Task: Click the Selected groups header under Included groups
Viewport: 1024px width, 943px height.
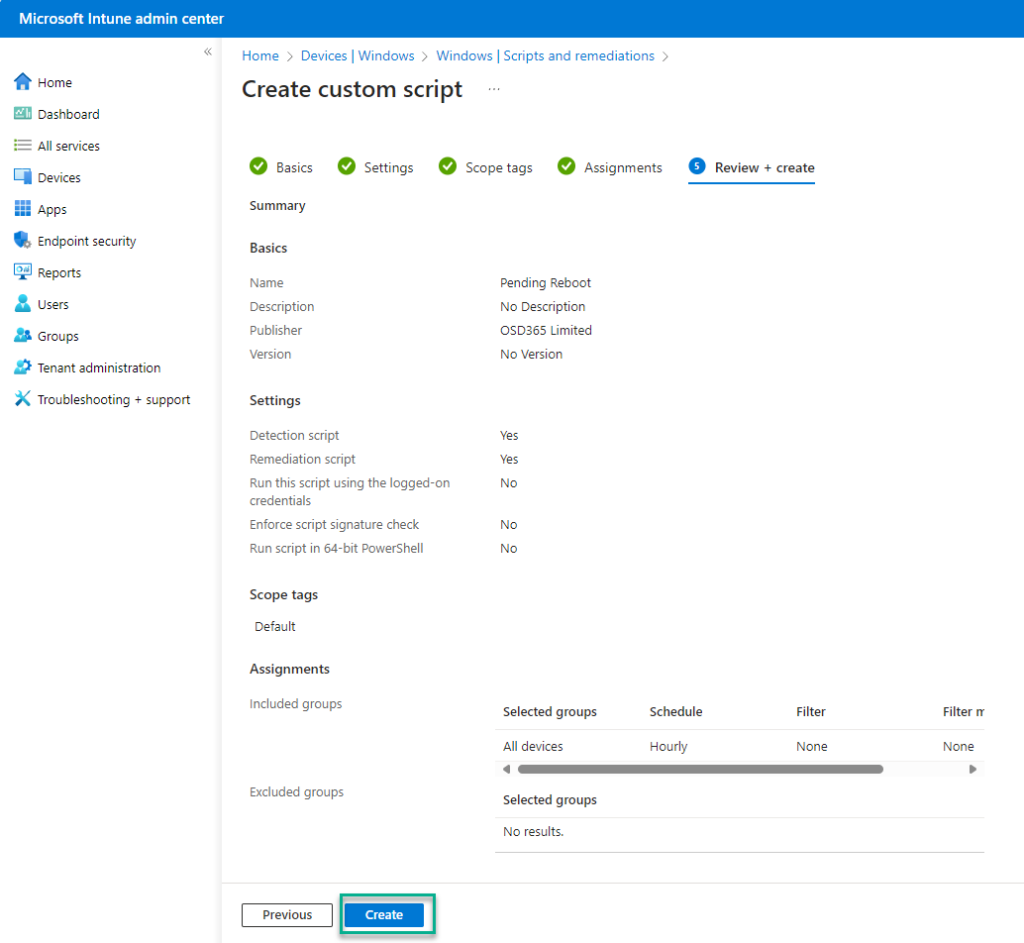Action: point(550,712)
